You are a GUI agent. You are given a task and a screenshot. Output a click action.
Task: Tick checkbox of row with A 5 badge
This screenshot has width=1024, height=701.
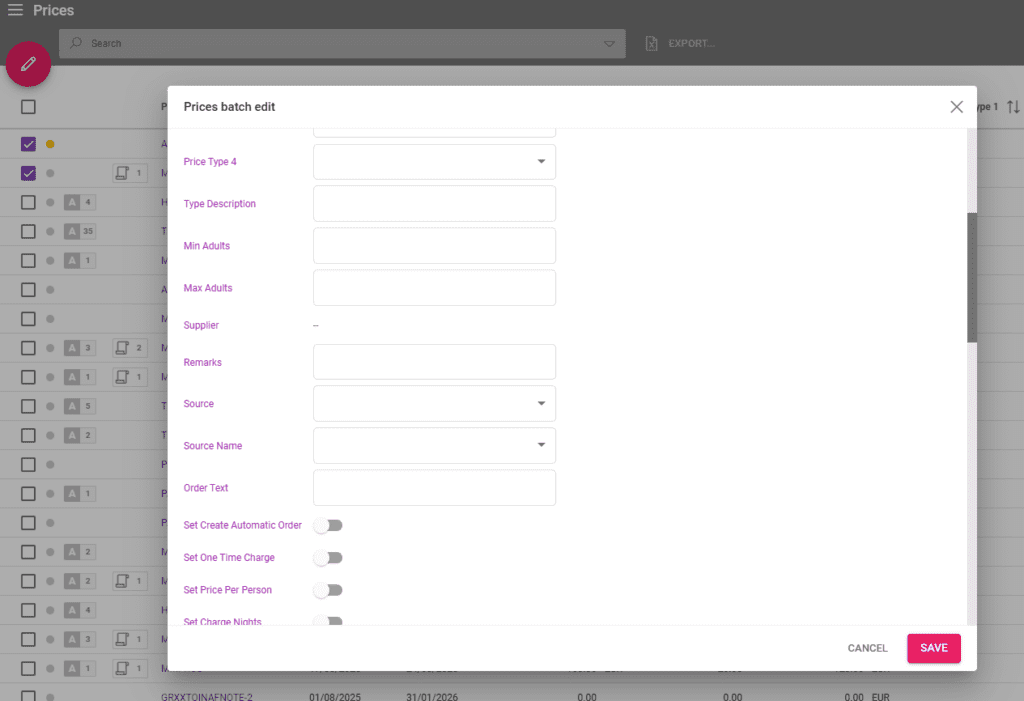click(28, 406)
